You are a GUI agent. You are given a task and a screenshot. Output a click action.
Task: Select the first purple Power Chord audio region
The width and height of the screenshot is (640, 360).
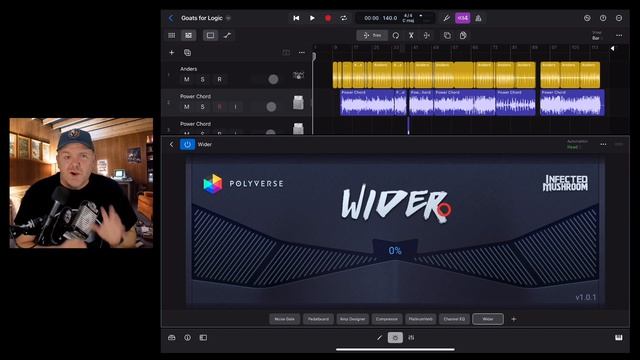pyautogui.click(x=367, y=102)
